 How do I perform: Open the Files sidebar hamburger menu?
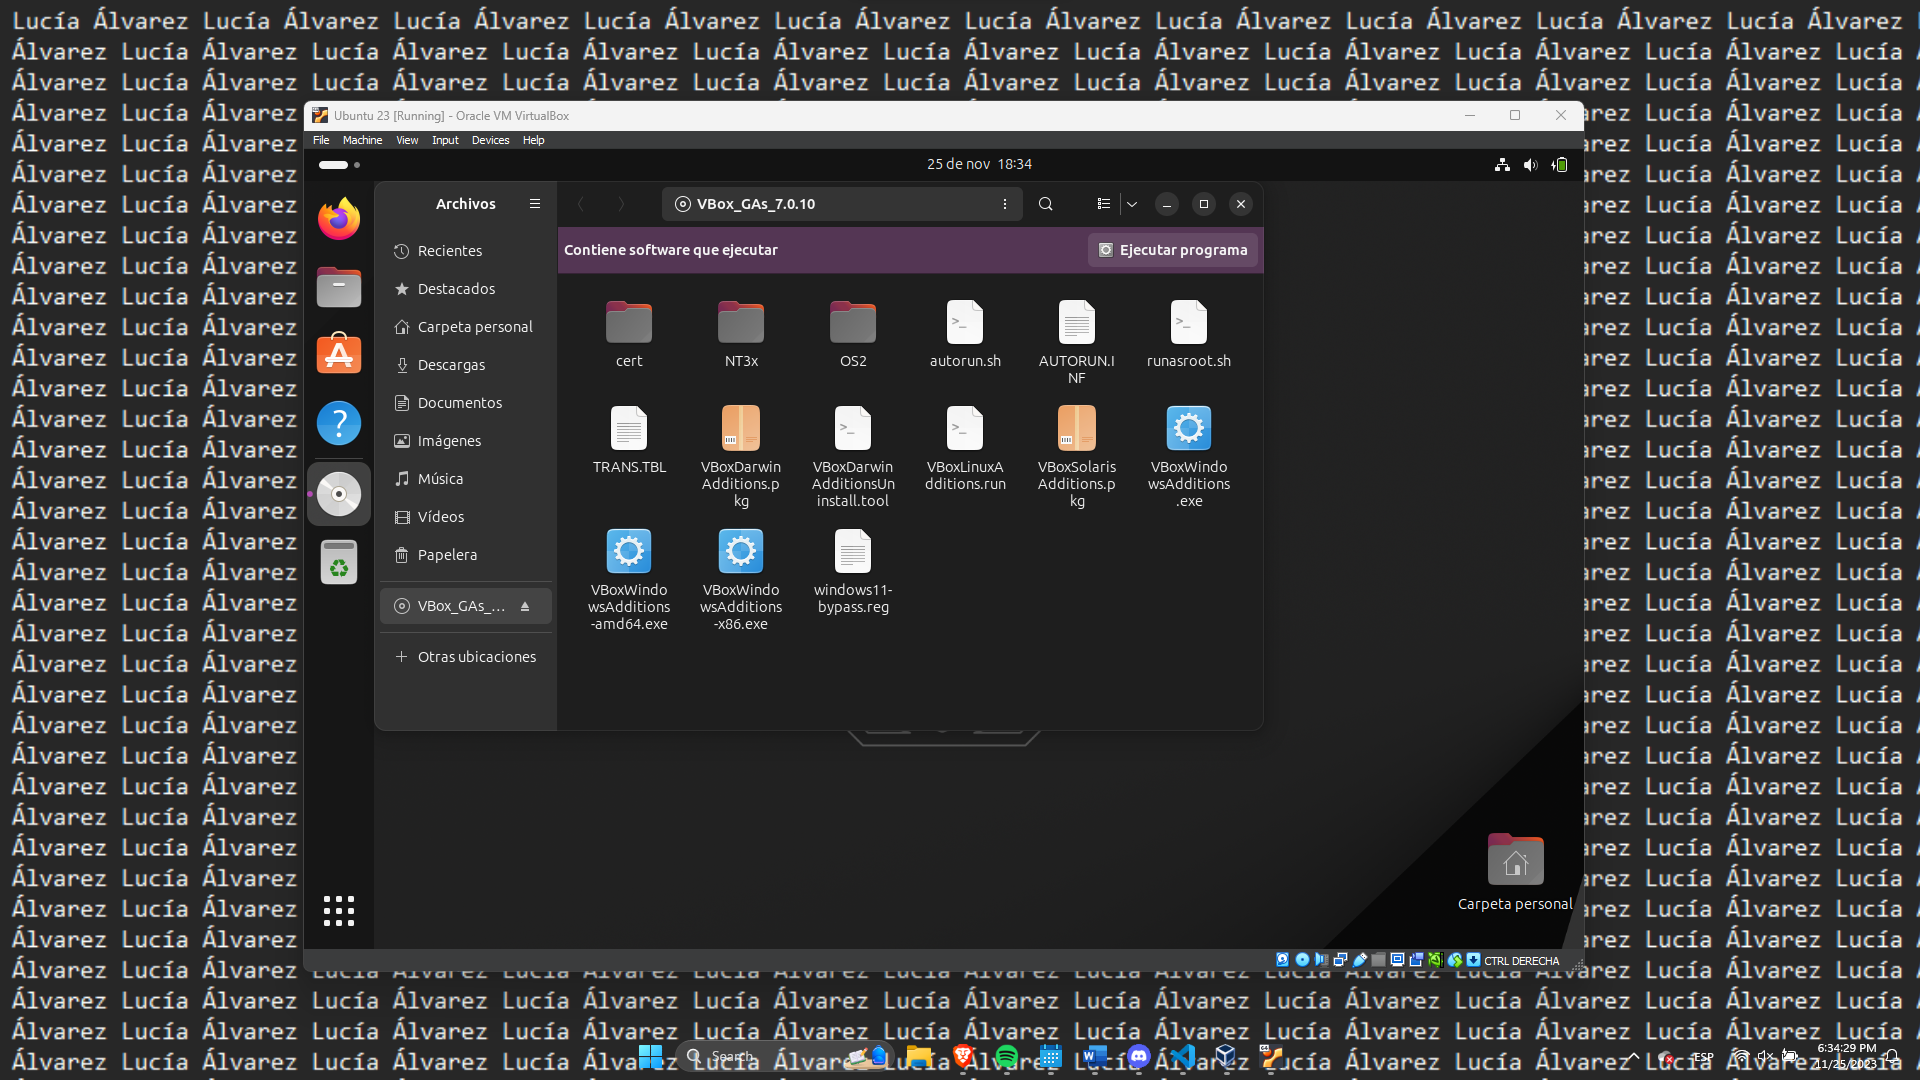pos(535,204)
